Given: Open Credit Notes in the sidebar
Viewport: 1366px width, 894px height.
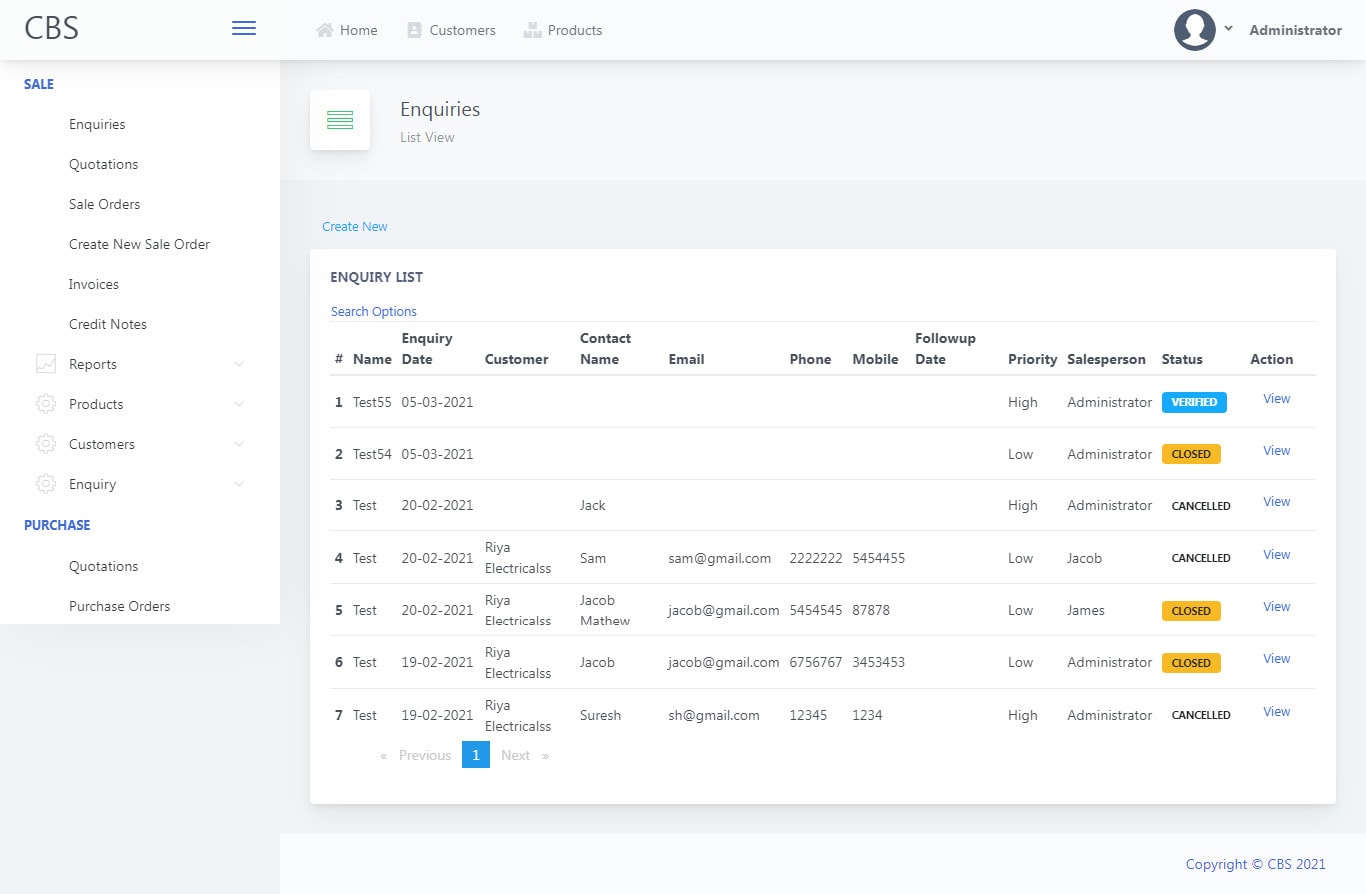Looking at the screenshot, I should pos(108,324).
